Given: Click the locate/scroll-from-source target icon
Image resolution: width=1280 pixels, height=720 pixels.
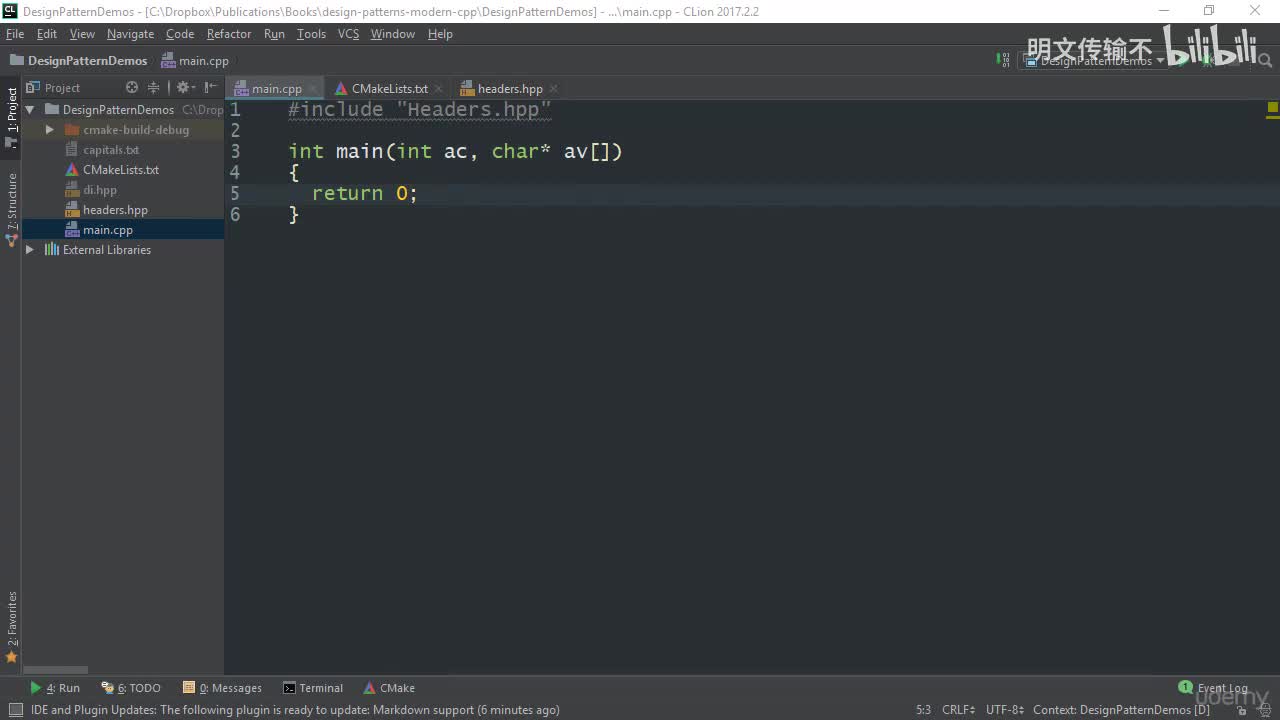Looking at the screenshot, I should 132,88.
